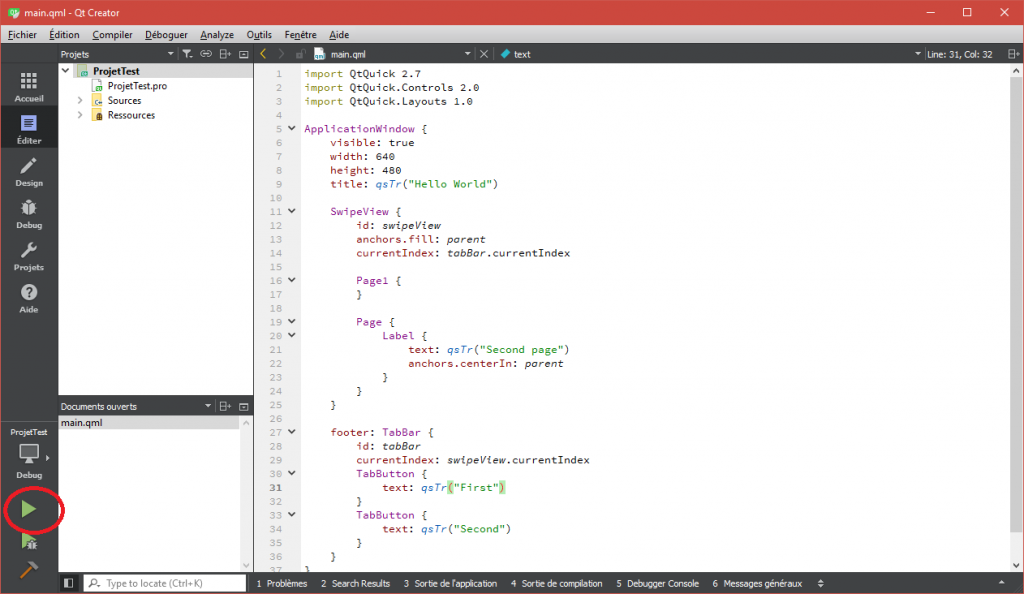Show the Debugger Console pane

pos(657,584)
